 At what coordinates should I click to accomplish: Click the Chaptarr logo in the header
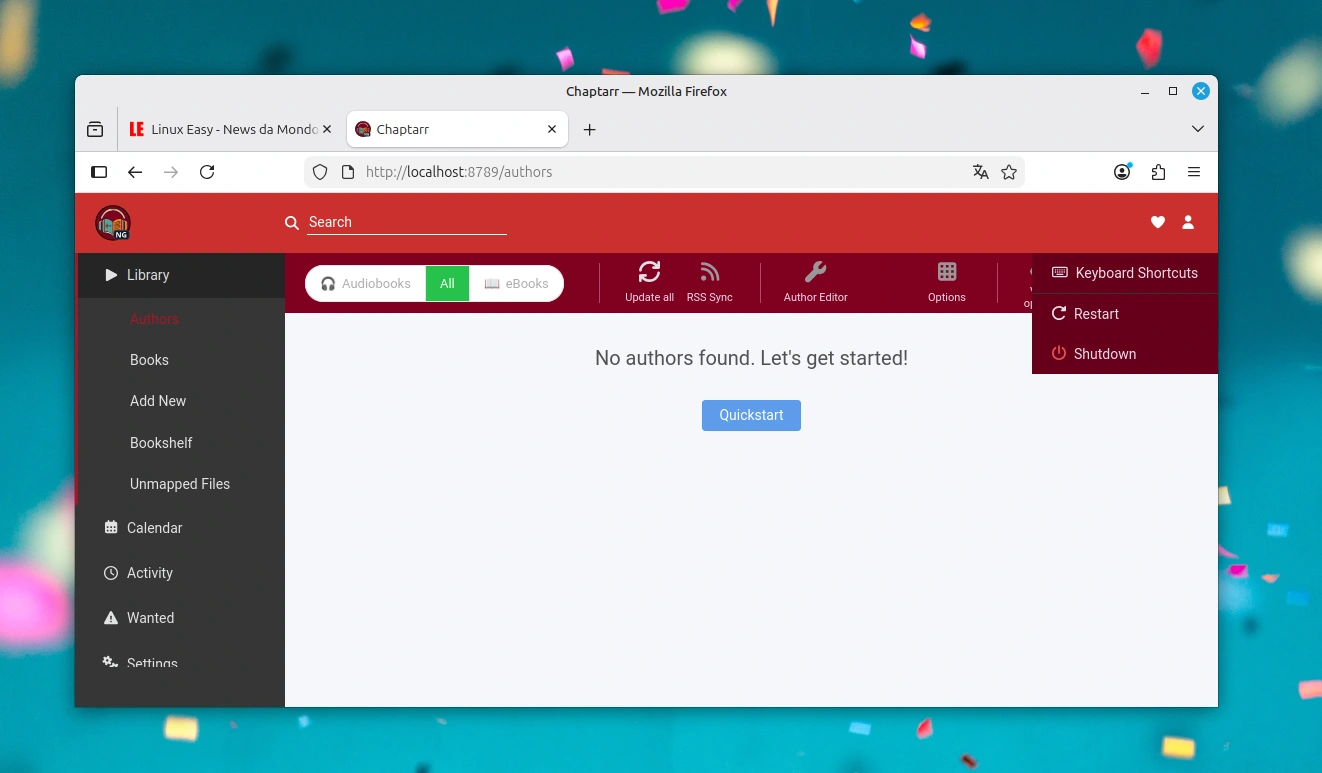[113, 222]
